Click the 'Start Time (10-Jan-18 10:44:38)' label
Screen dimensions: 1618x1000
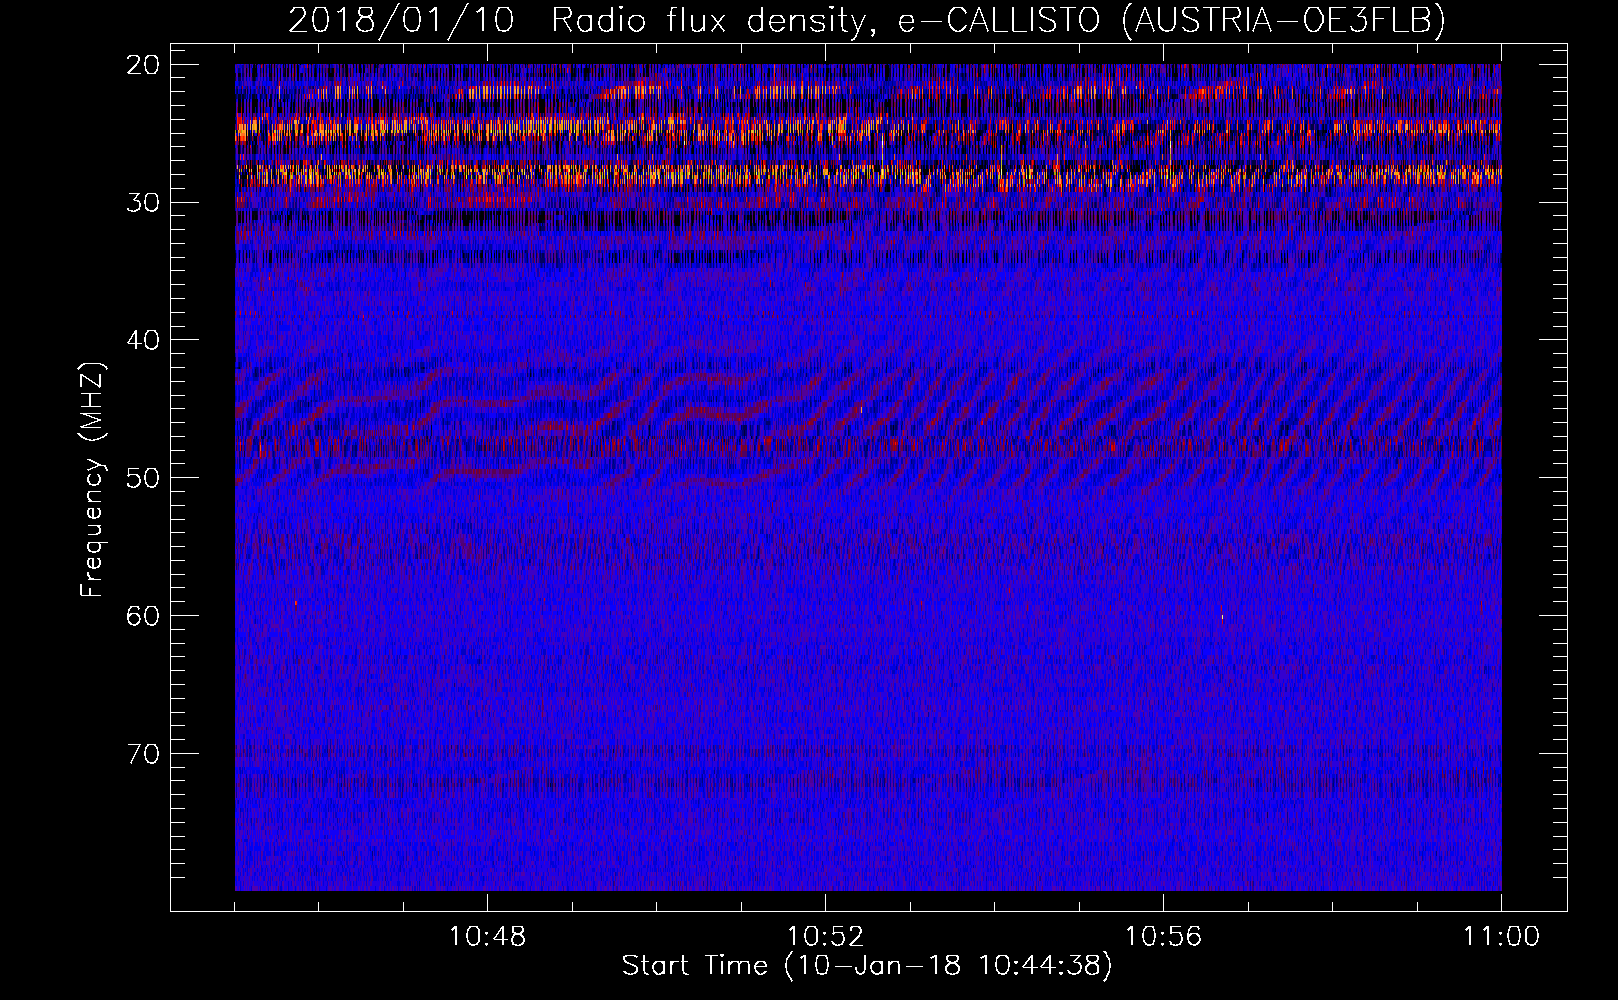point(867,966)
